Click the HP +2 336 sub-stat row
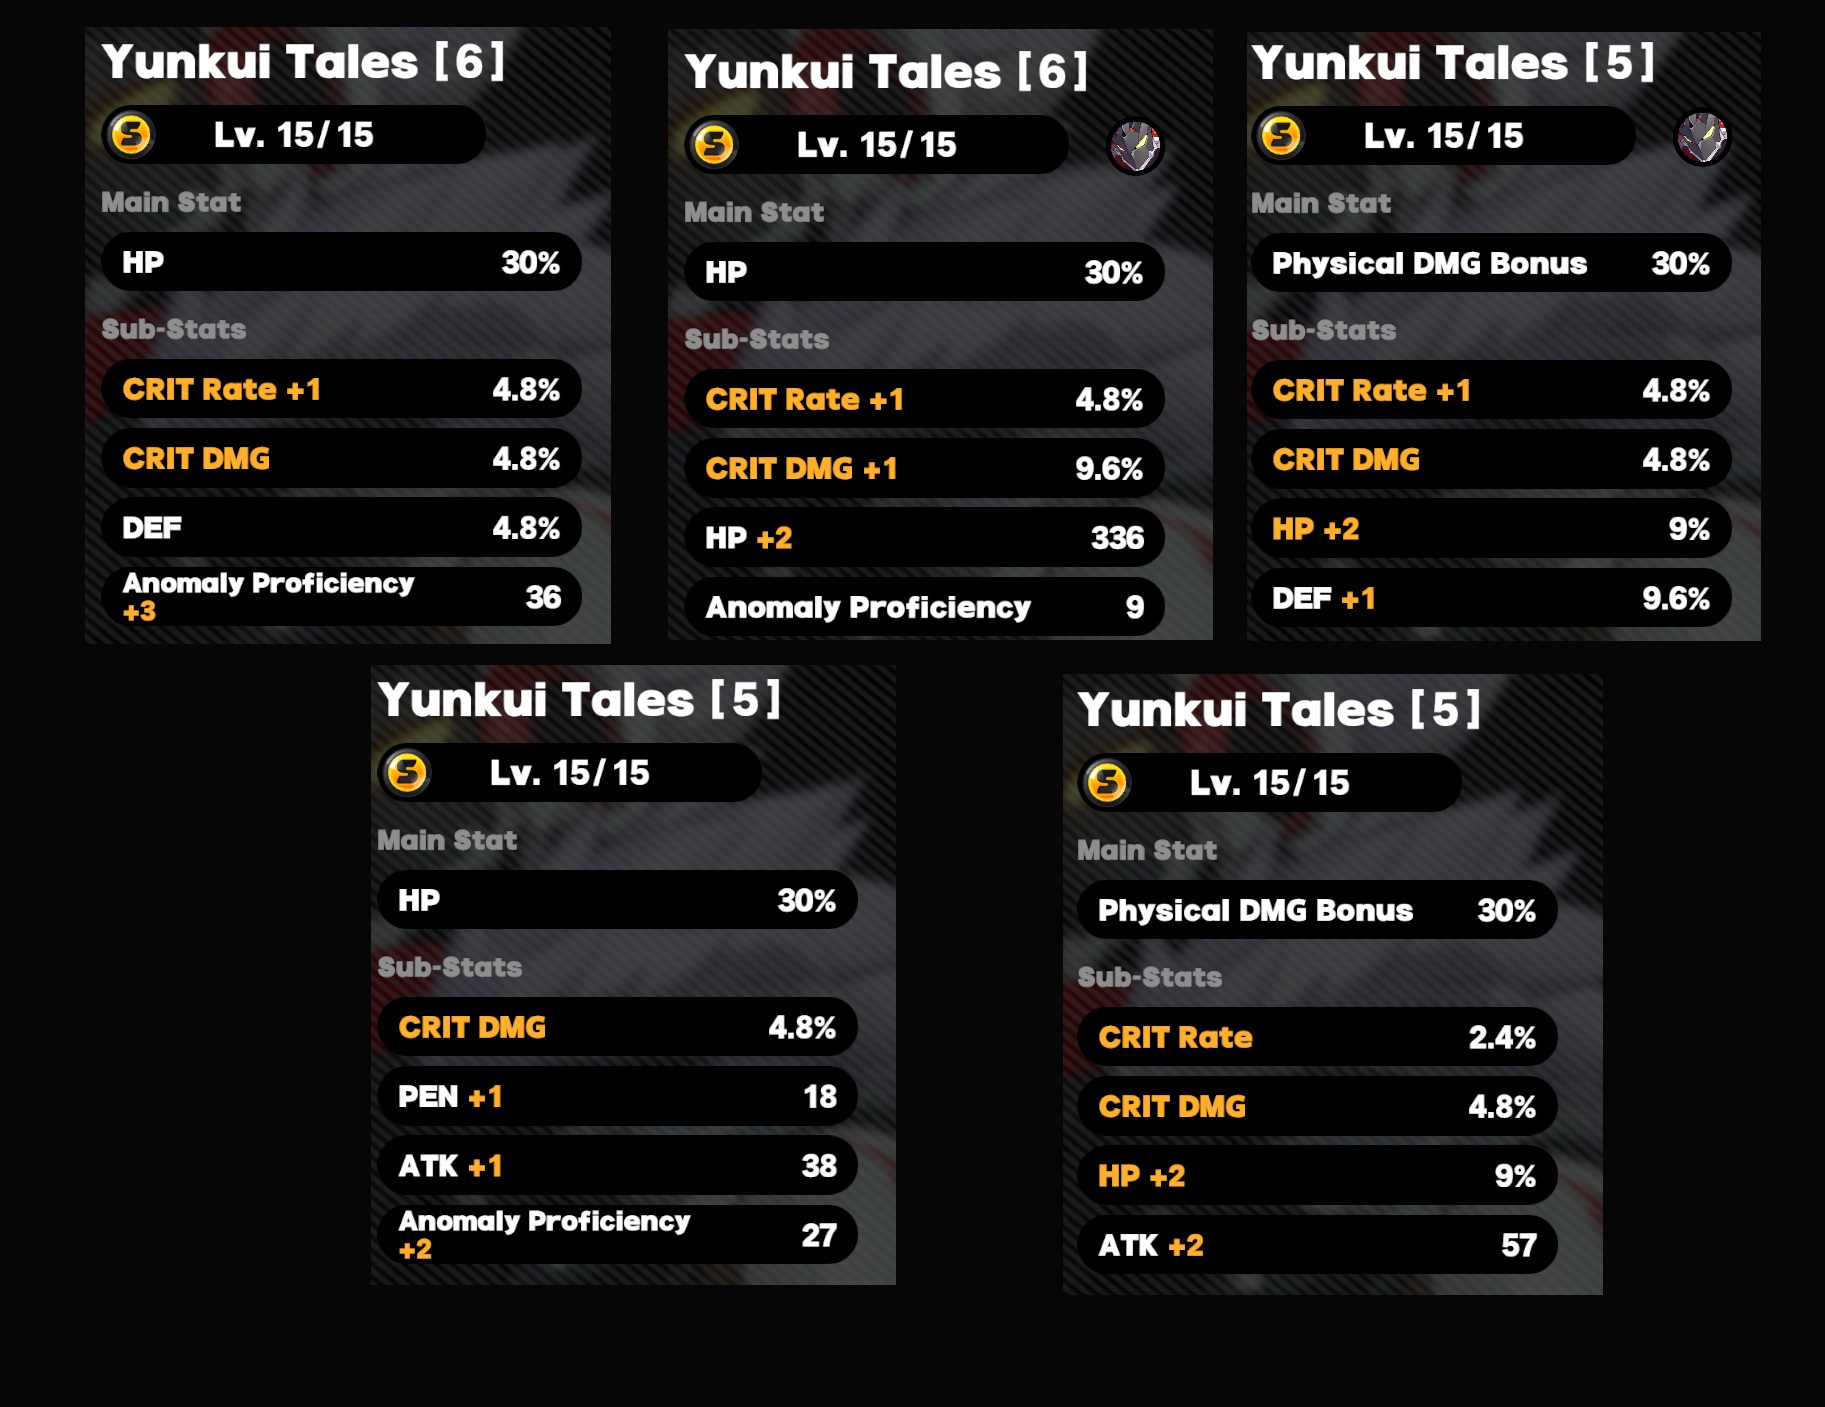1825x1407 pixels. coord(924,537)
